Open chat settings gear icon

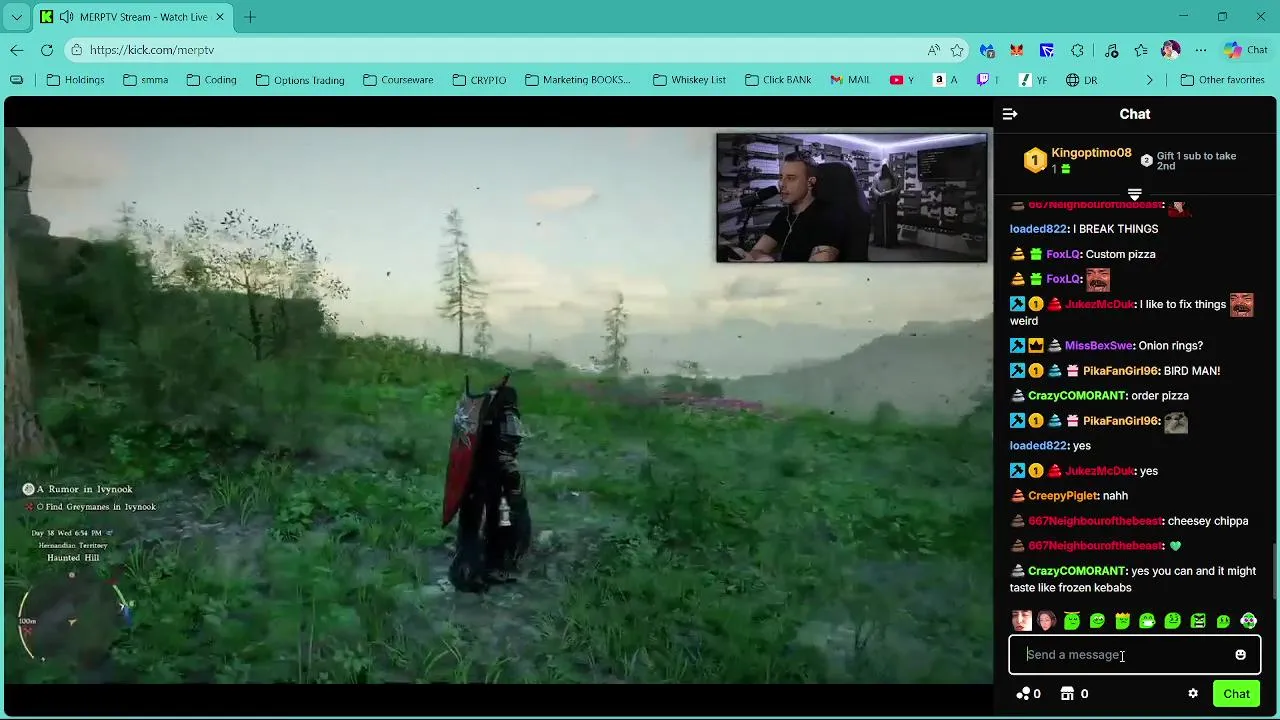[1193, 694]
